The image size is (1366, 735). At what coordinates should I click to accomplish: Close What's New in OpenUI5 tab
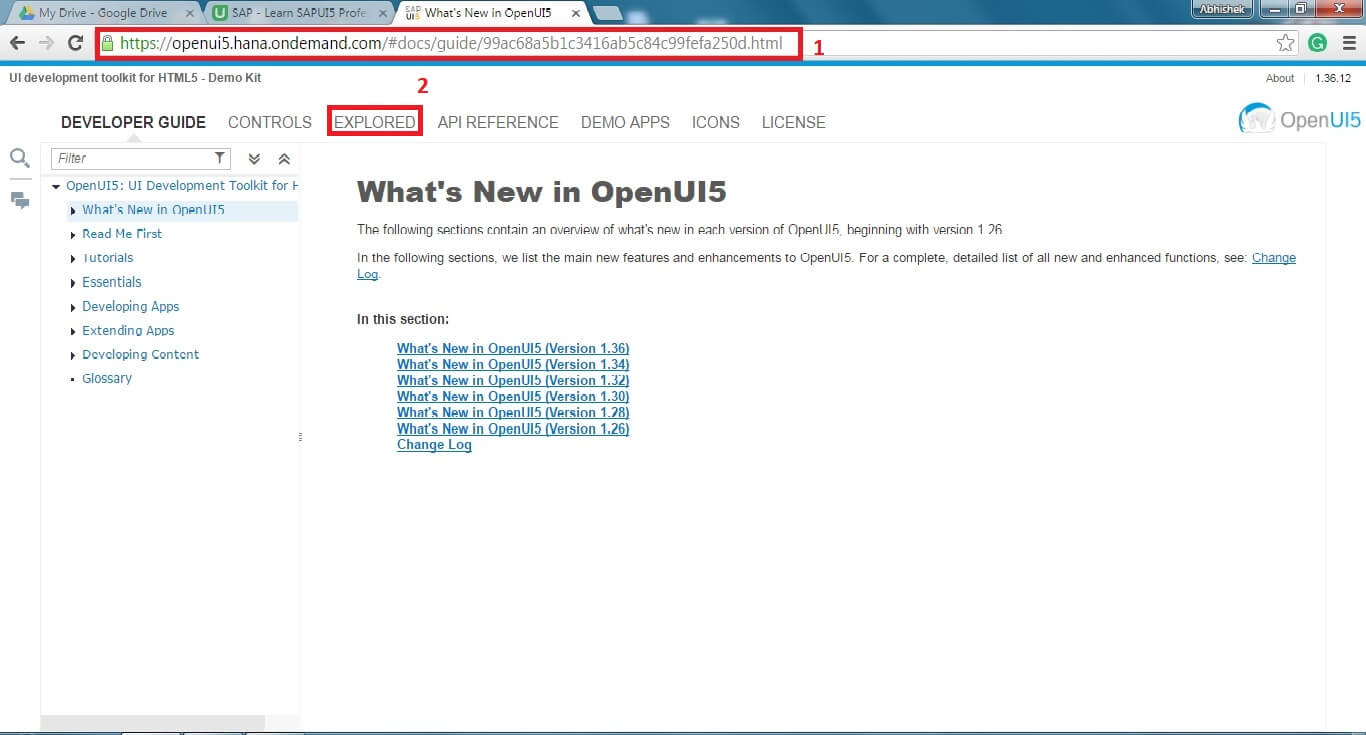click(x=574, y=14)
